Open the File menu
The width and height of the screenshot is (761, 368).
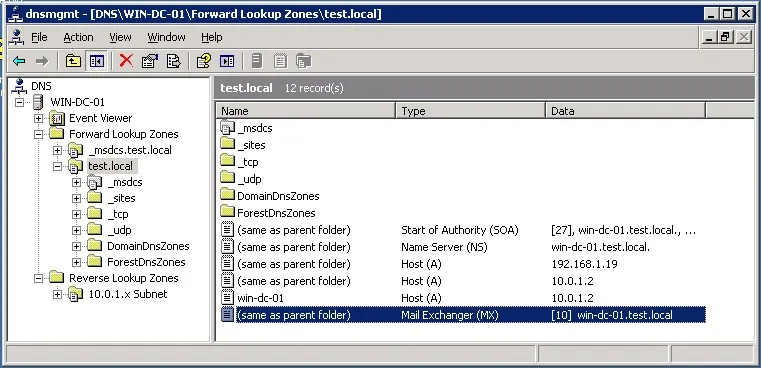[x=39, y=37]
